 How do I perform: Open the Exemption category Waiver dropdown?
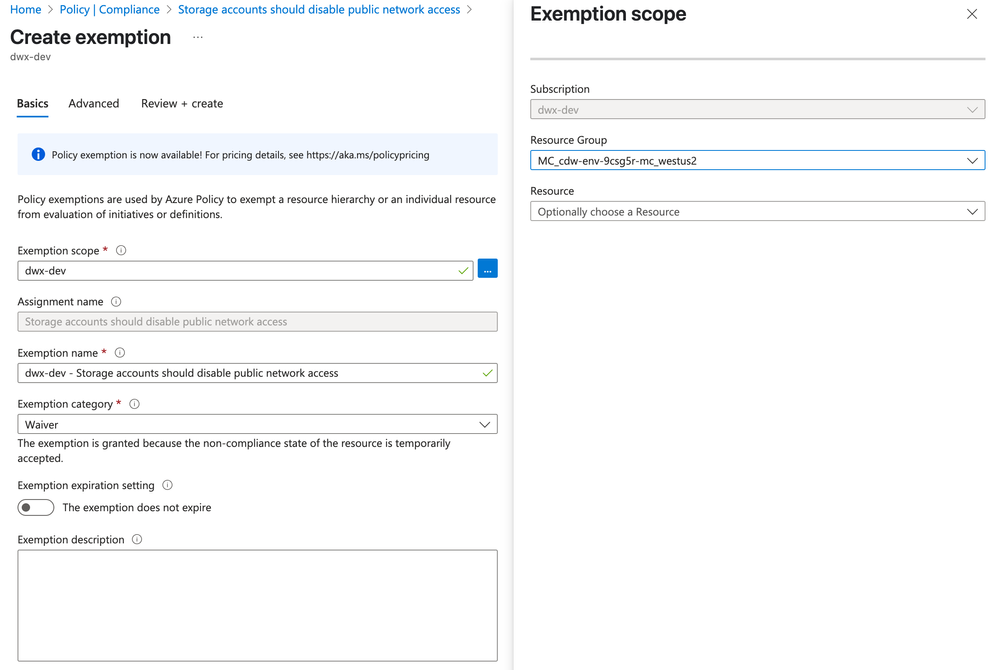(x=257, y=425)
